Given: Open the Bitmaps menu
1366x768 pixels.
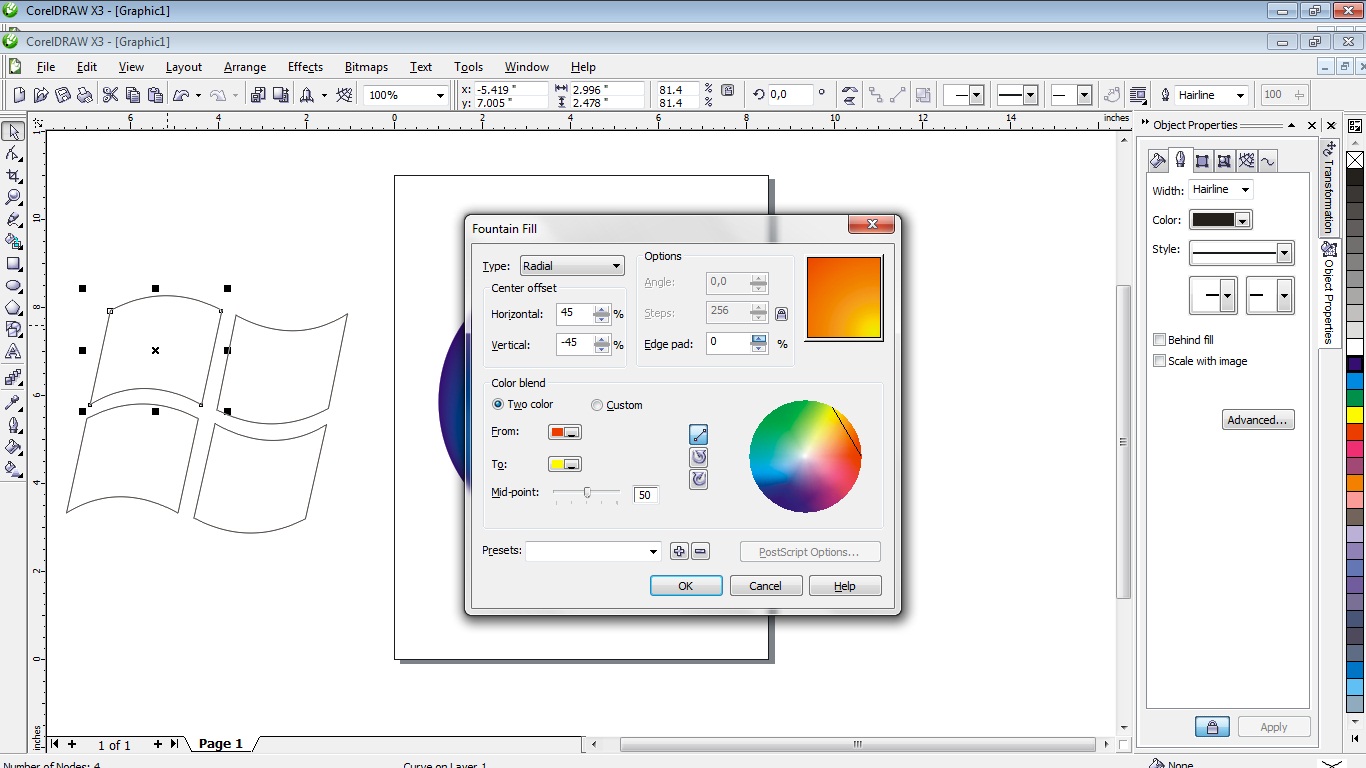Looking at the screenshot, I should tap(366, 67).
